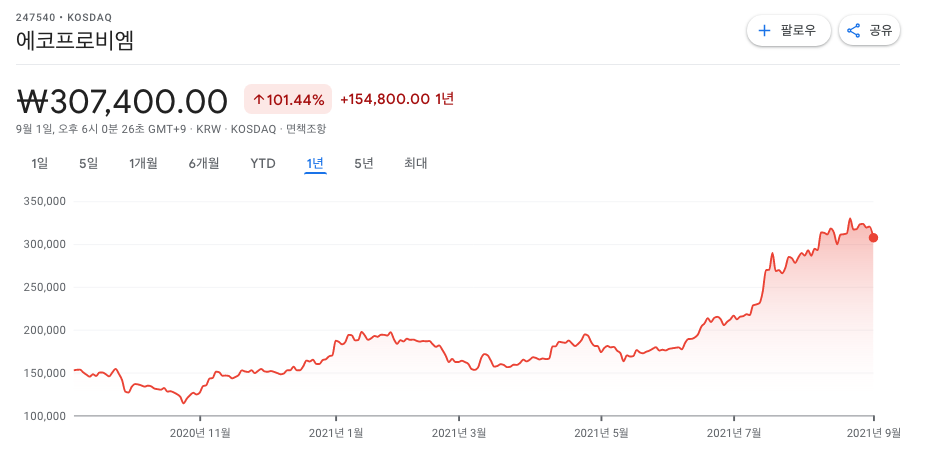The image size is (930, 451).
Task: Click the plus icon on Follow button
Action: 765,31
